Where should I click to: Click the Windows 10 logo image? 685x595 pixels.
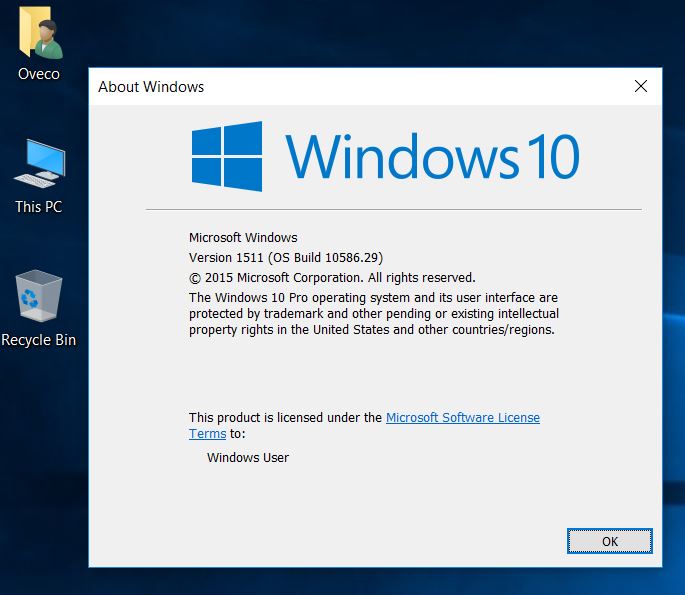click(385, 156)
